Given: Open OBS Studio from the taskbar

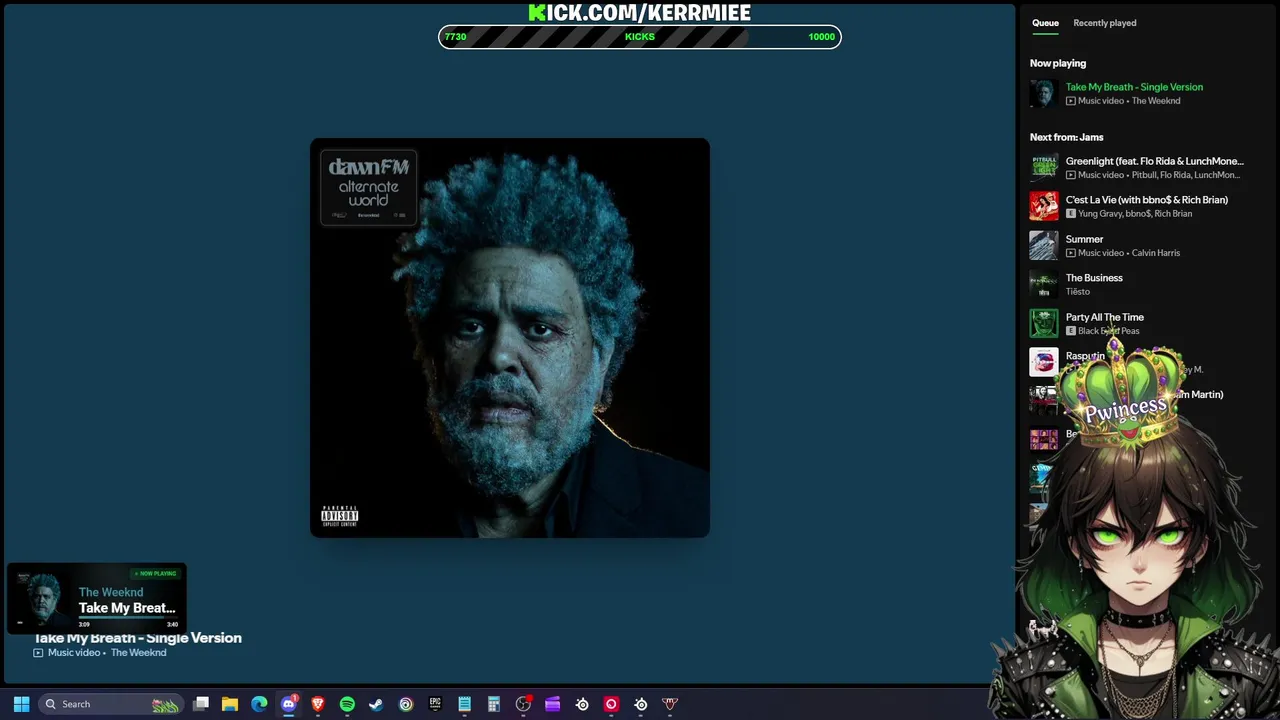Looking at the screenshot, I should [523, 704].
